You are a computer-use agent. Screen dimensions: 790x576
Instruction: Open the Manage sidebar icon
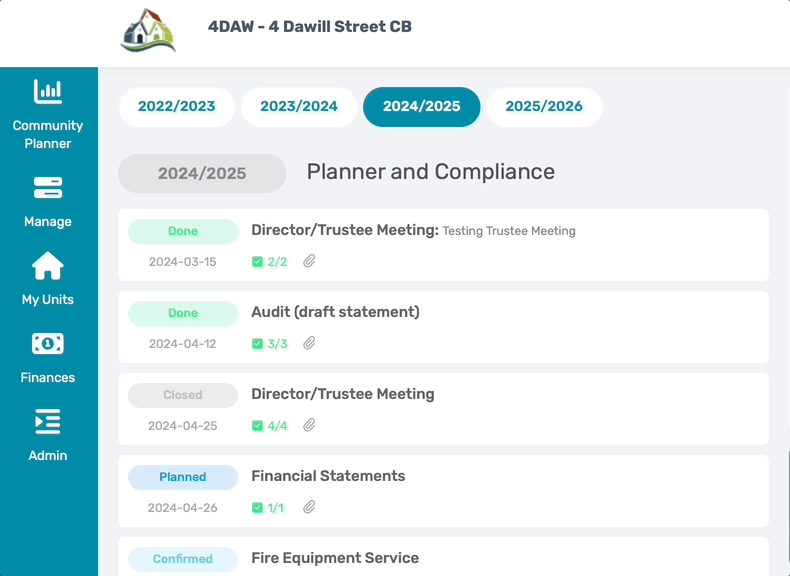48,188
